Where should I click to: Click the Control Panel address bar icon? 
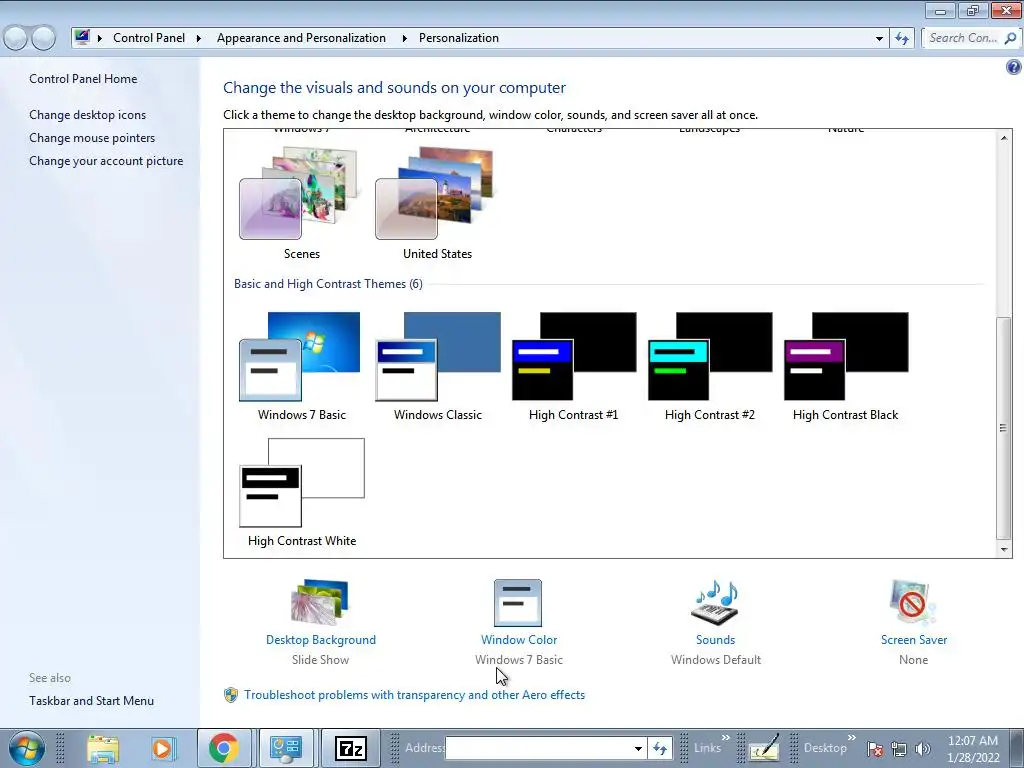point(82,37)
